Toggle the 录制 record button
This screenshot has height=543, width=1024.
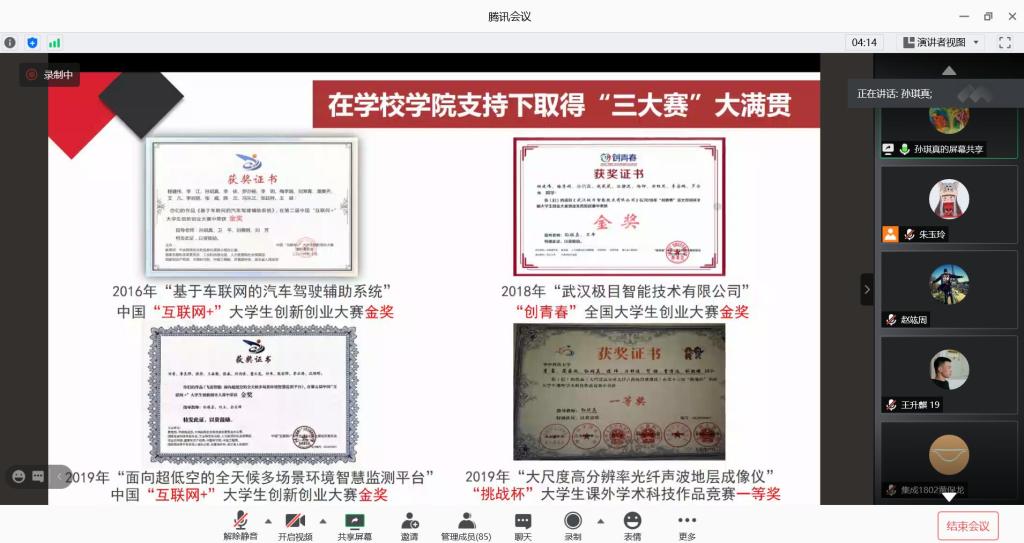[x=573, y=526]
